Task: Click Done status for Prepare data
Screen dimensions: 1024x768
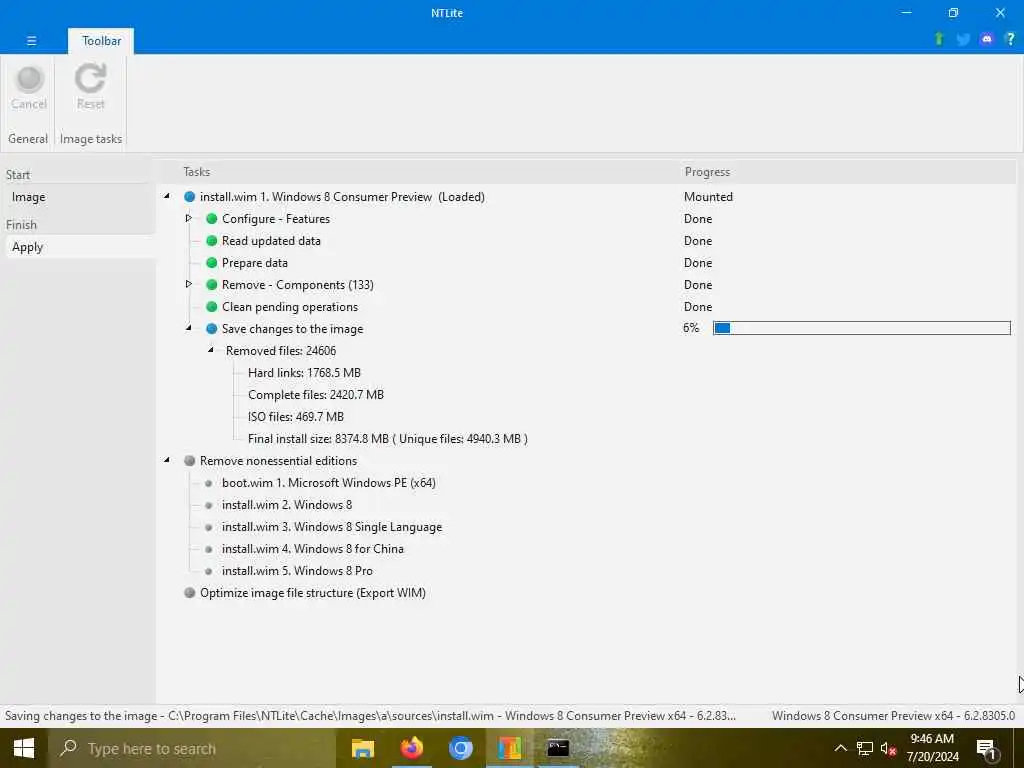Action: point(697,263)
